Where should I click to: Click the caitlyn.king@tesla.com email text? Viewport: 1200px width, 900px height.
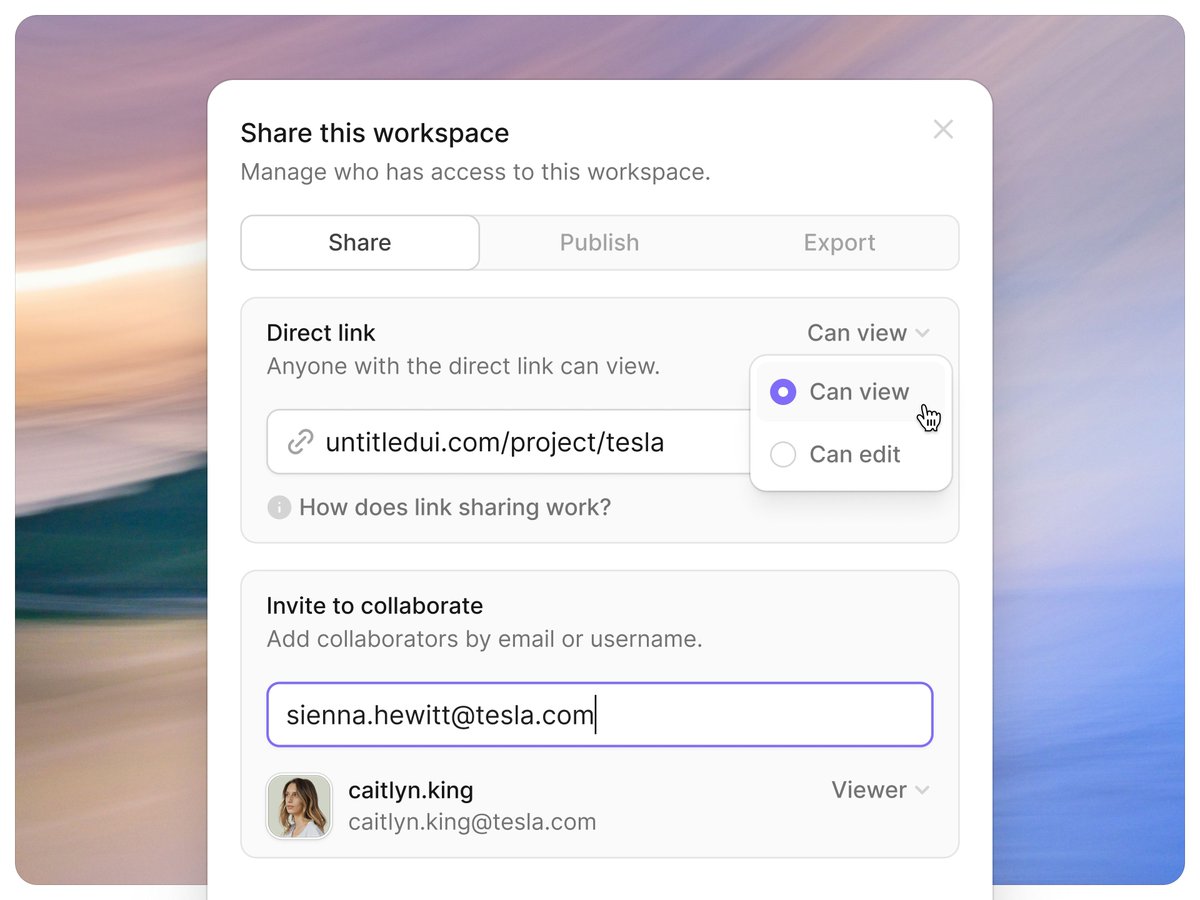tap(472, 823)
